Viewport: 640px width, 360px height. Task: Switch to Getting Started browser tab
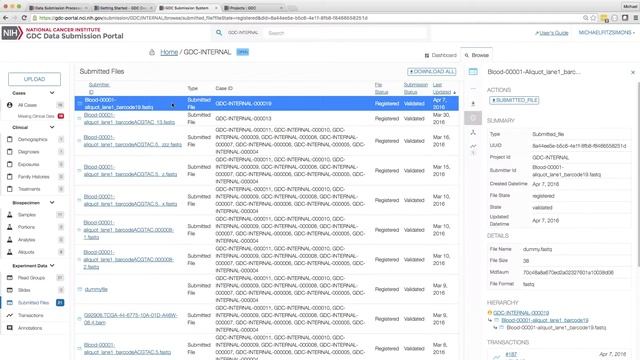pos(124,8)
